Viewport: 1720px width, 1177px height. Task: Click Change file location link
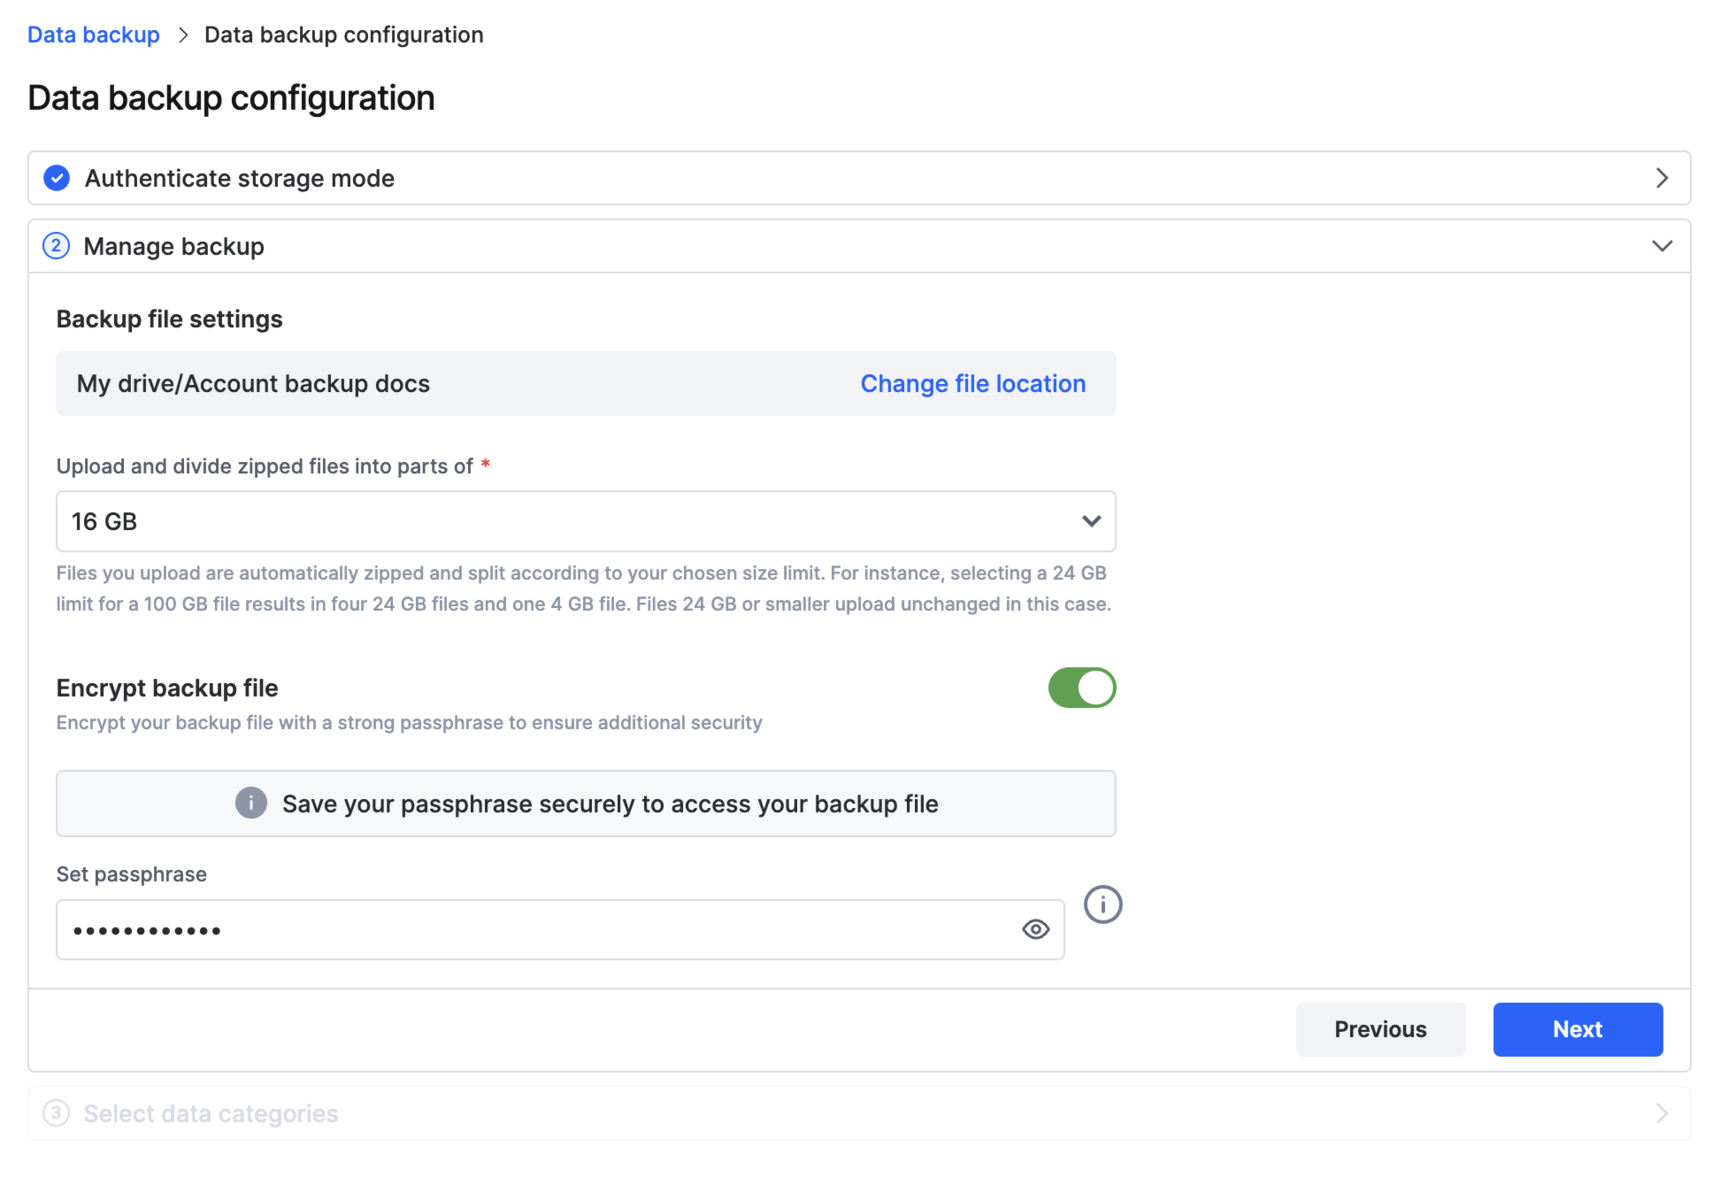[973, 384]
